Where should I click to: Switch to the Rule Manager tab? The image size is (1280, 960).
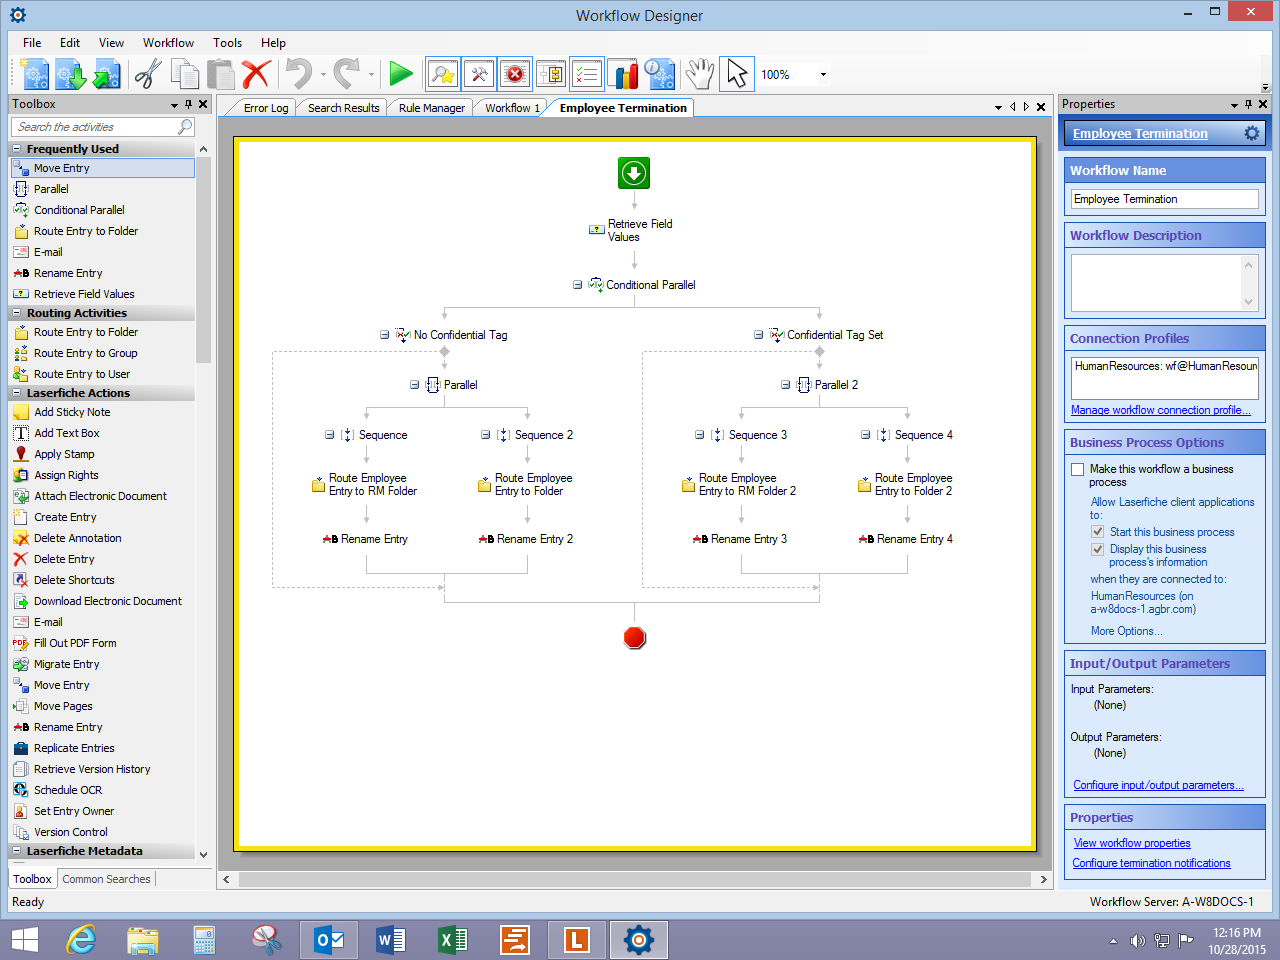(x=431, y=108)
